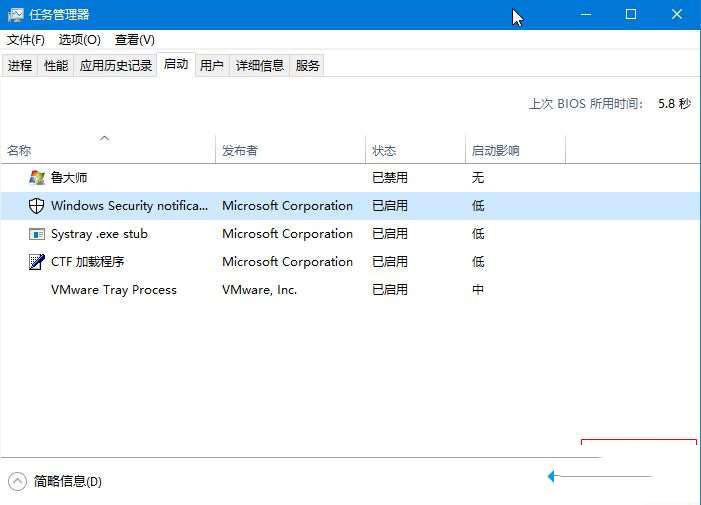Click 已禁用 status of 鲁大师
The image size is (701, 505).
390,178
